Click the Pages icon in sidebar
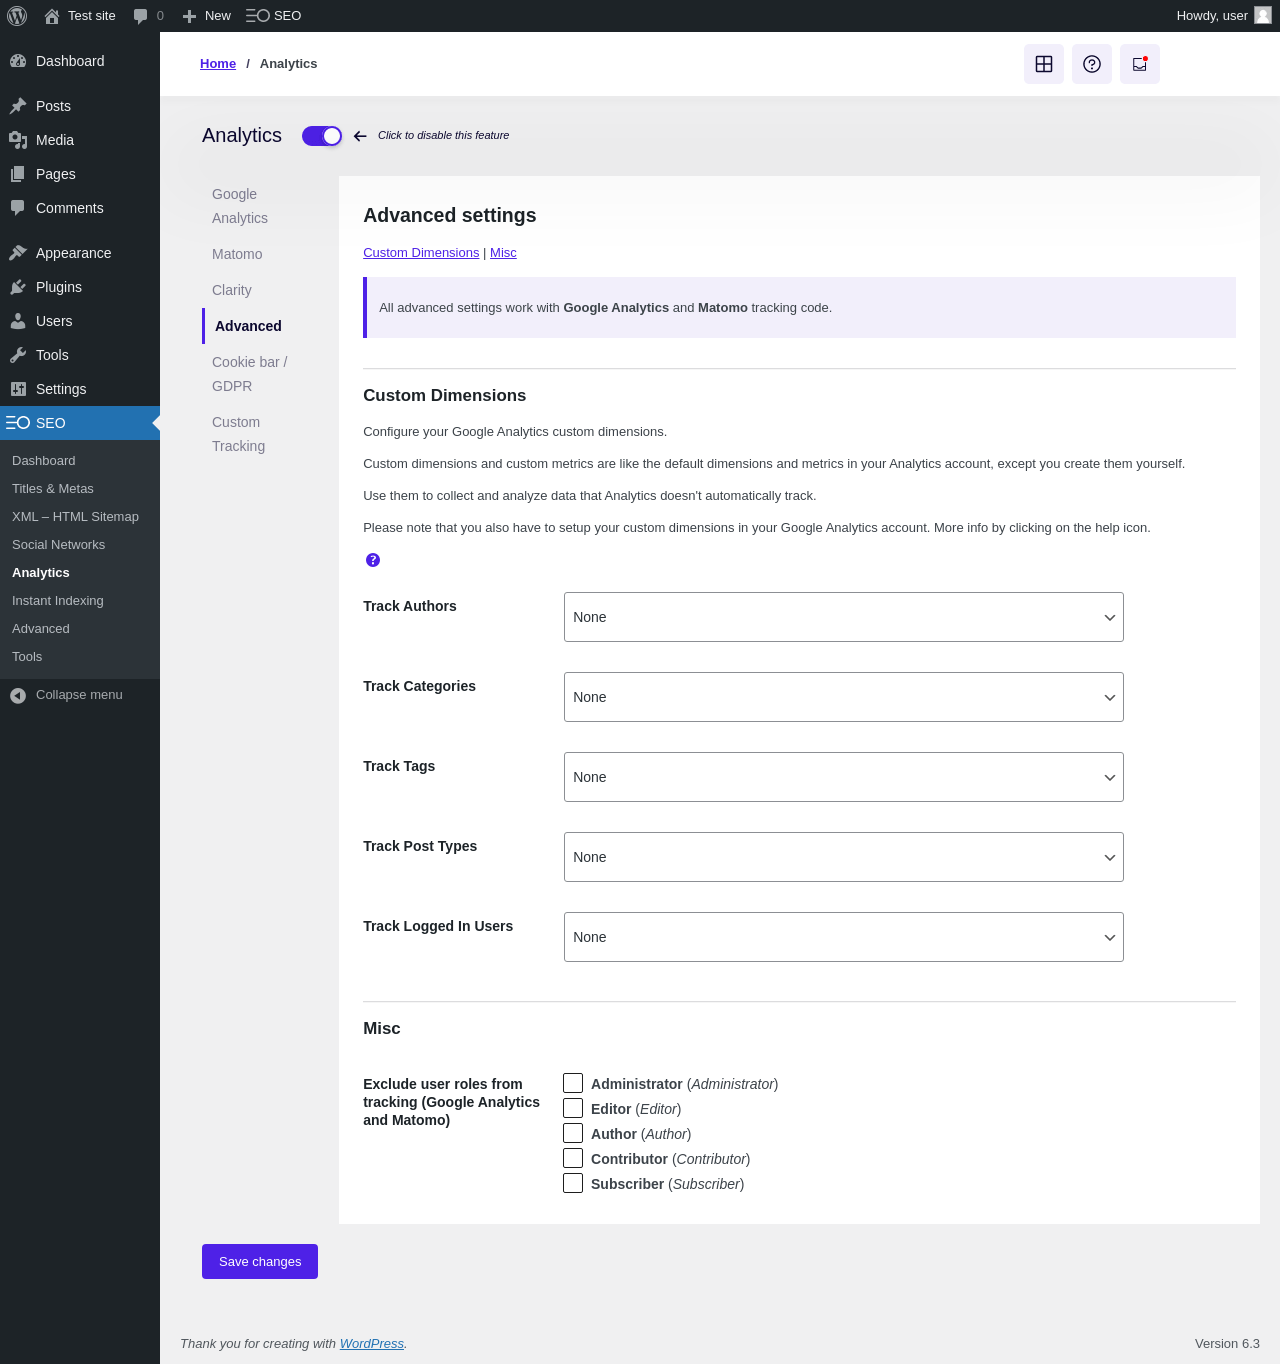This screenshot has width=1280, height=1364. [x=18, y=174]
